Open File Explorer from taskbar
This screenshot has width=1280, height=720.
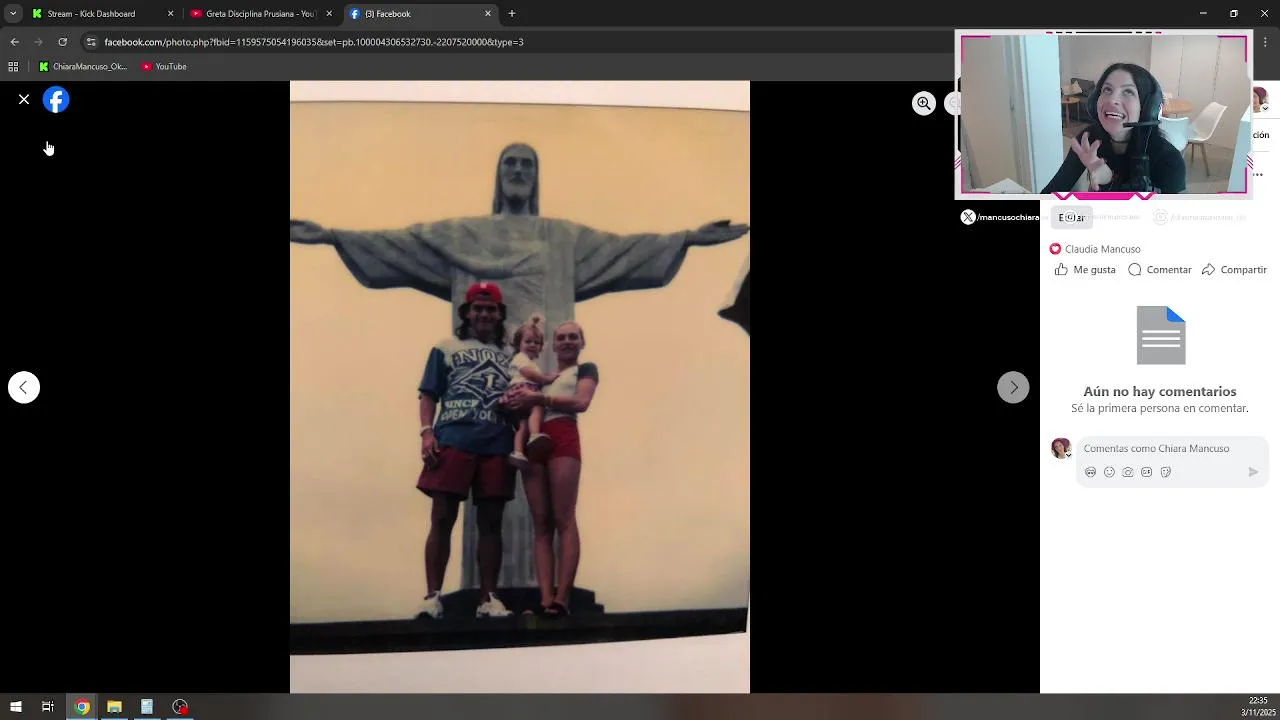coord(114,707)
